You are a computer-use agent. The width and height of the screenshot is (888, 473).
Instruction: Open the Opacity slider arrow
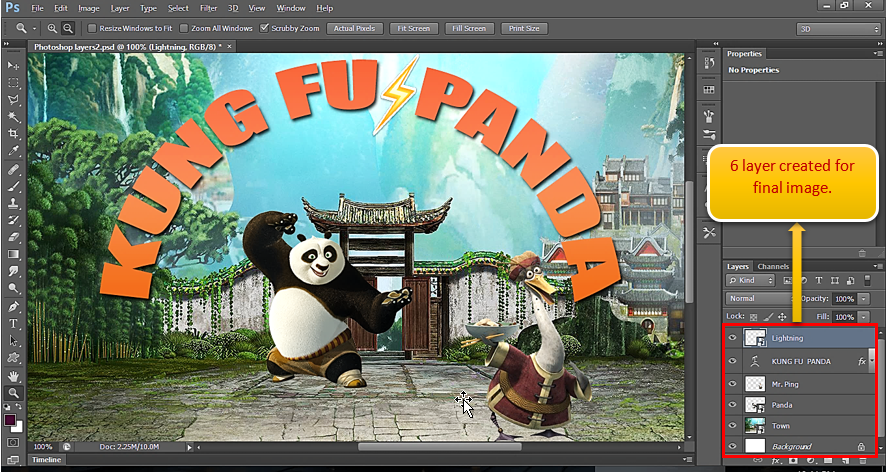pos(864,299)
